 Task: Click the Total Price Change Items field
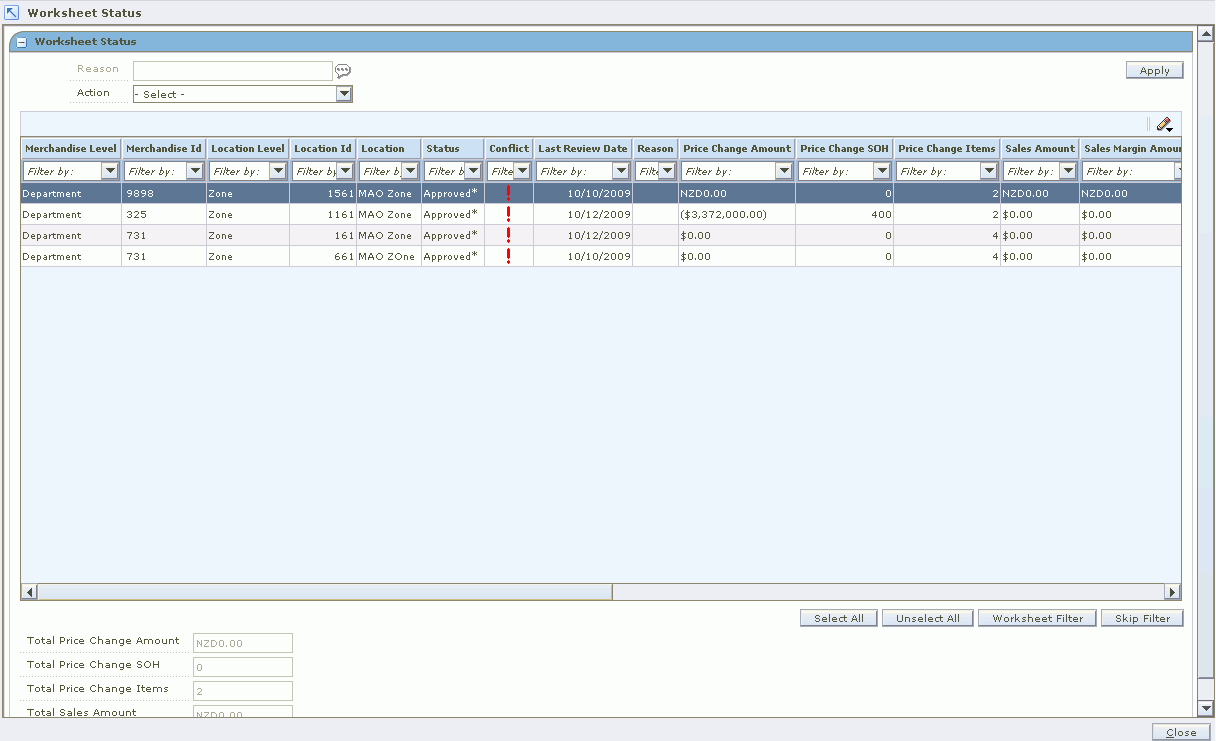pyautogui.click(x=243, y=691)
